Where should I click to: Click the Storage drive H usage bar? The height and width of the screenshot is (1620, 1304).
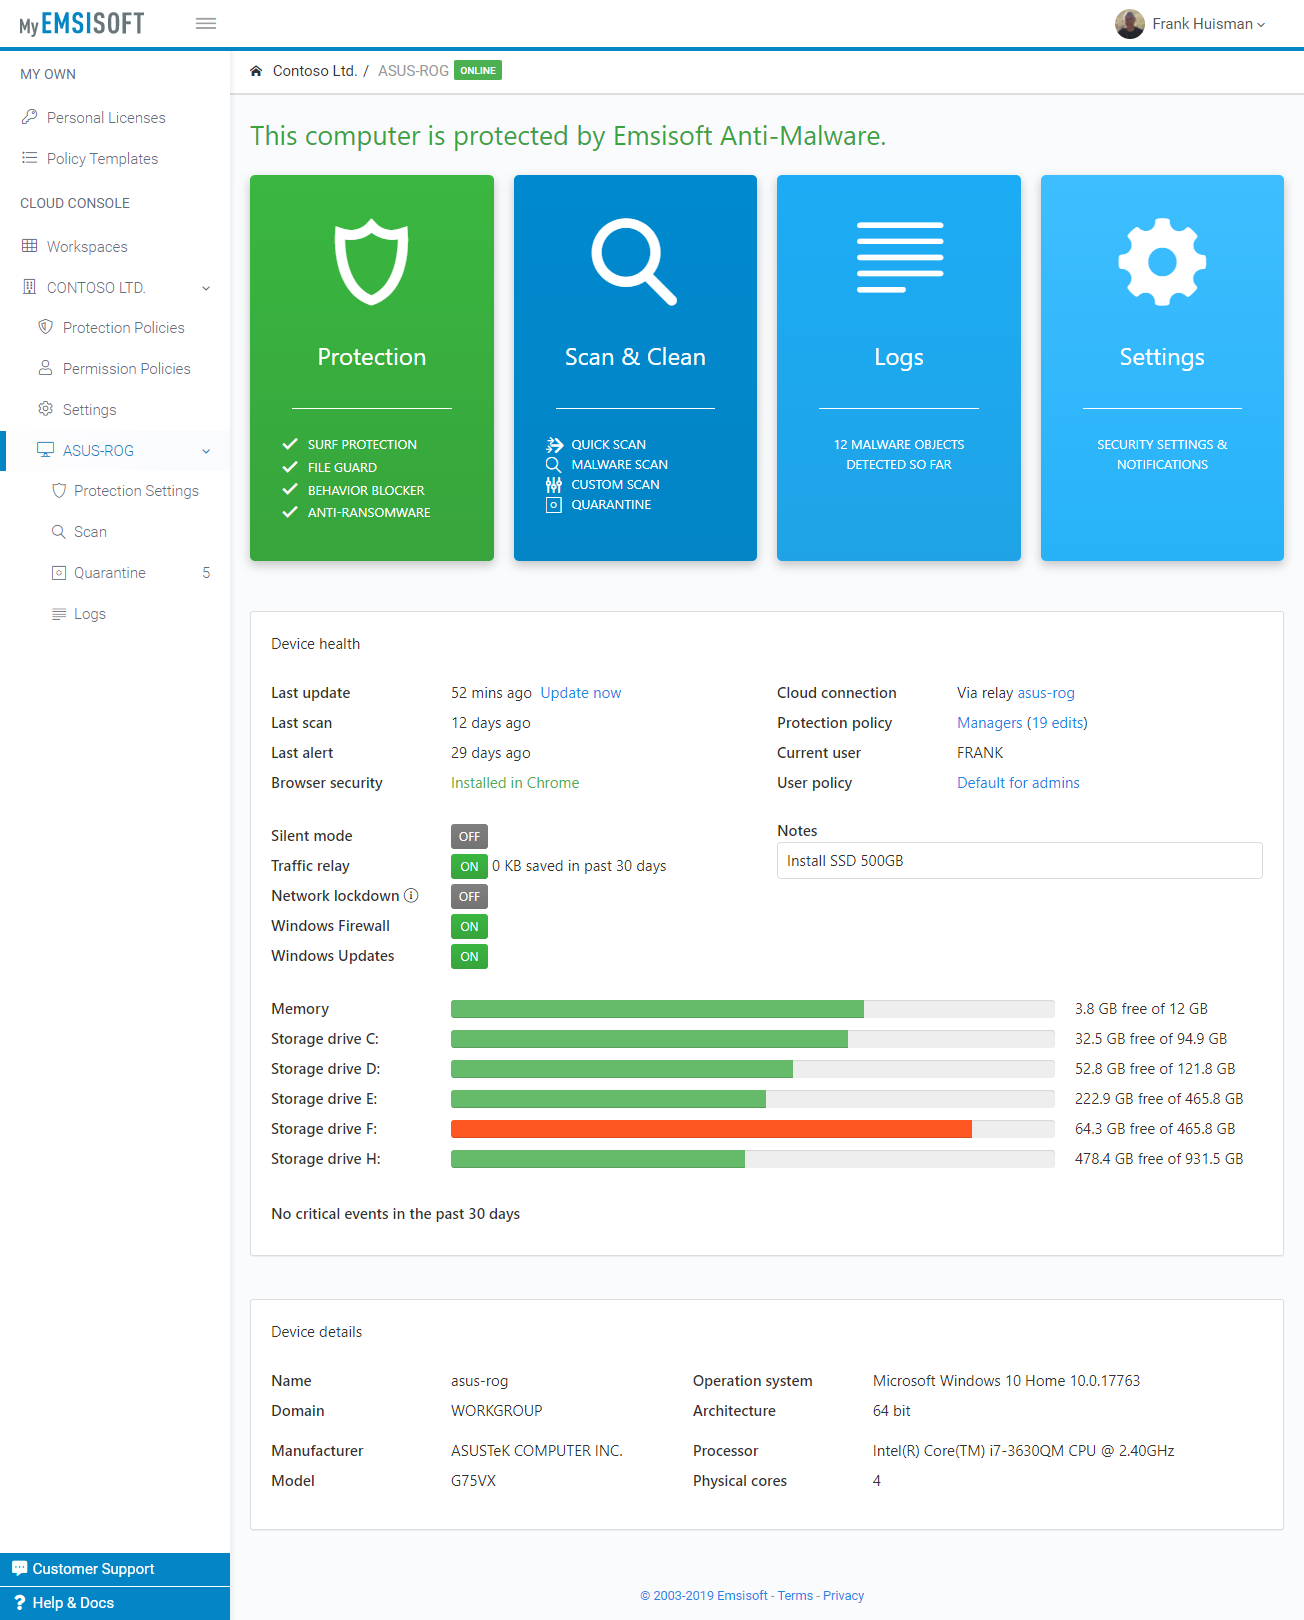pyautogui.click(x=752, y=1159)
